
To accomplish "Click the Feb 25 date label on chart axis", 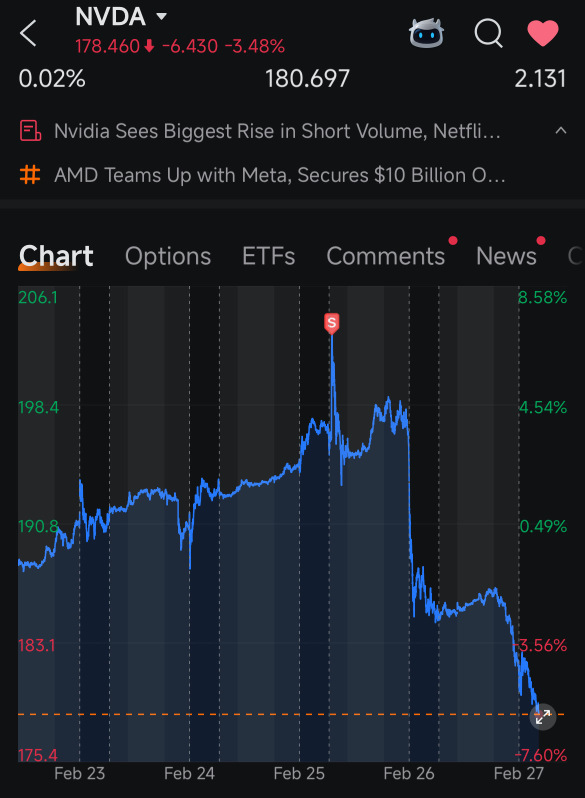I will 299,774.
